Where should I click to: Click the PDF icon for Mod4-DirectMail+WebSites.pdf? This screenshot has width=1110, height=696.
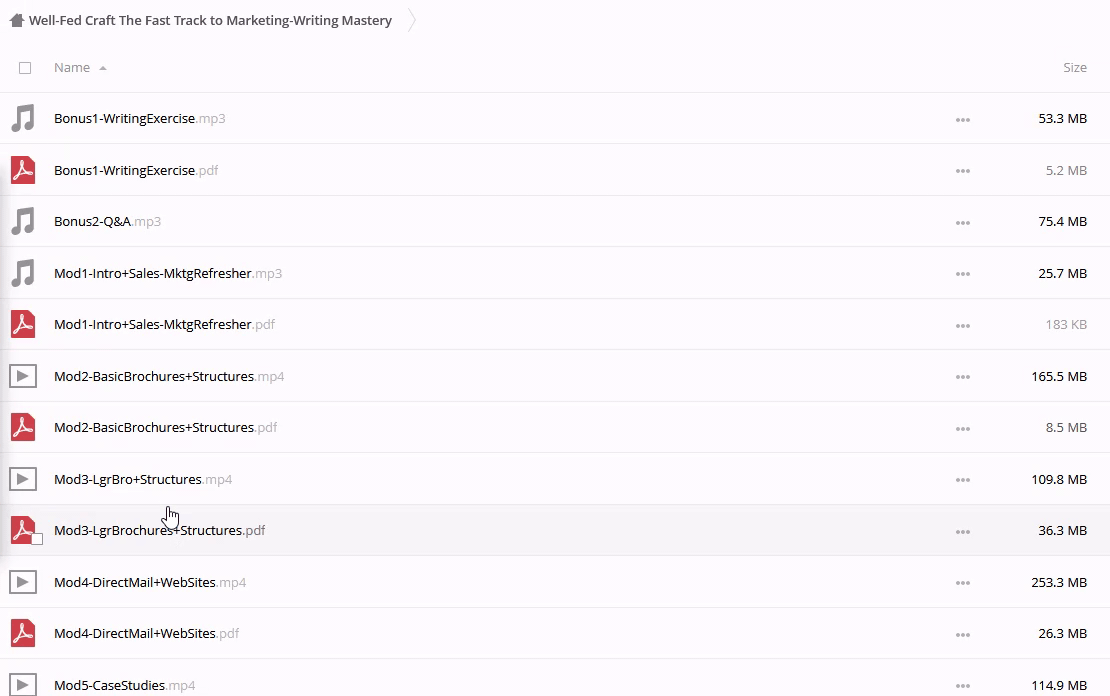[x=23, y=633]
